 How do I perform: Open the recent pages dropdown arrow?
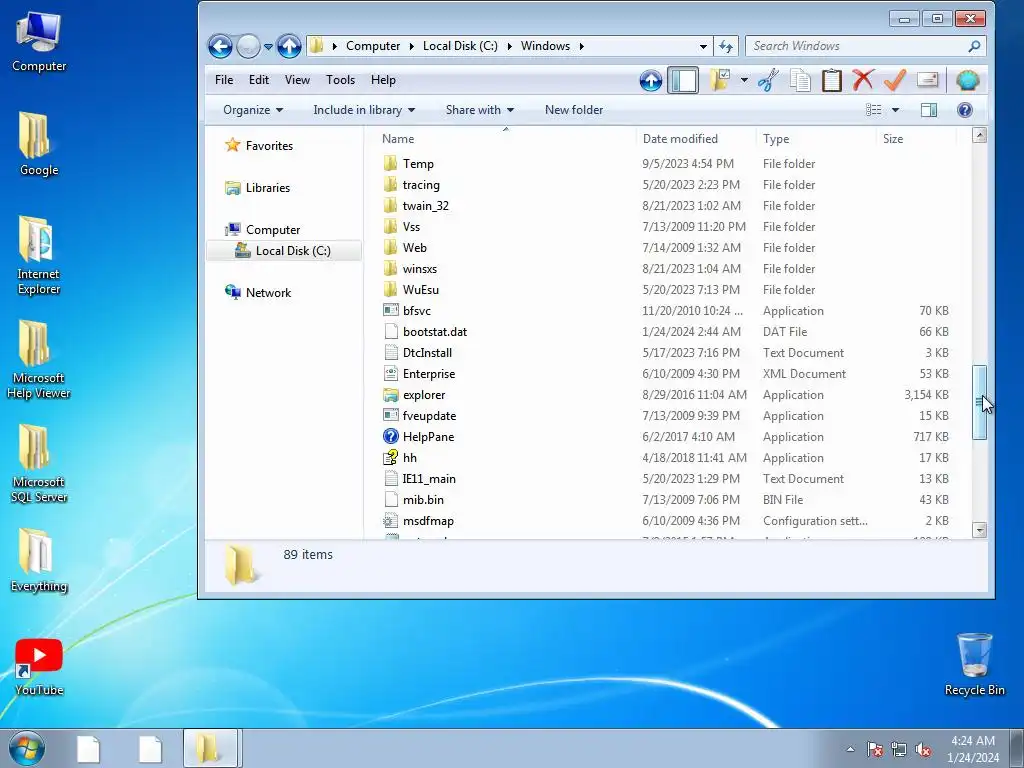coord(268,46)
